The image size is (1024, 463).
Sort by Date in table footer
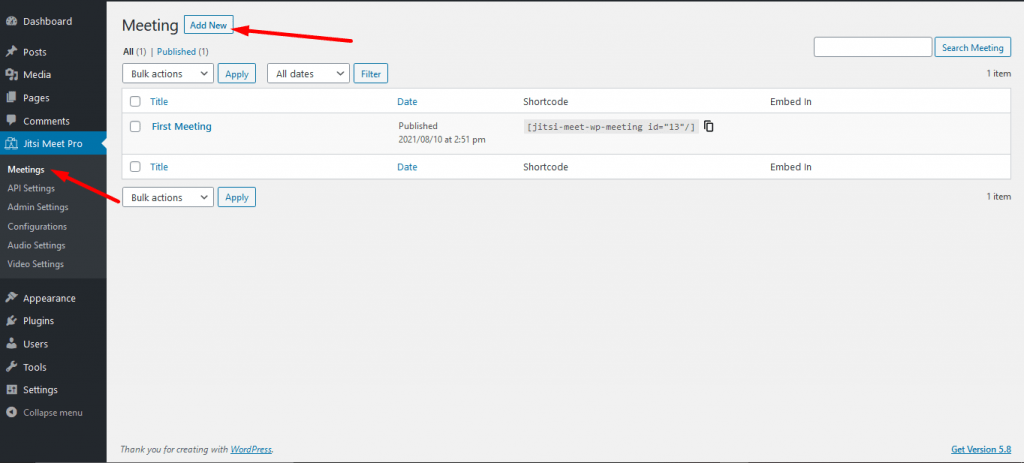[407, 167]
